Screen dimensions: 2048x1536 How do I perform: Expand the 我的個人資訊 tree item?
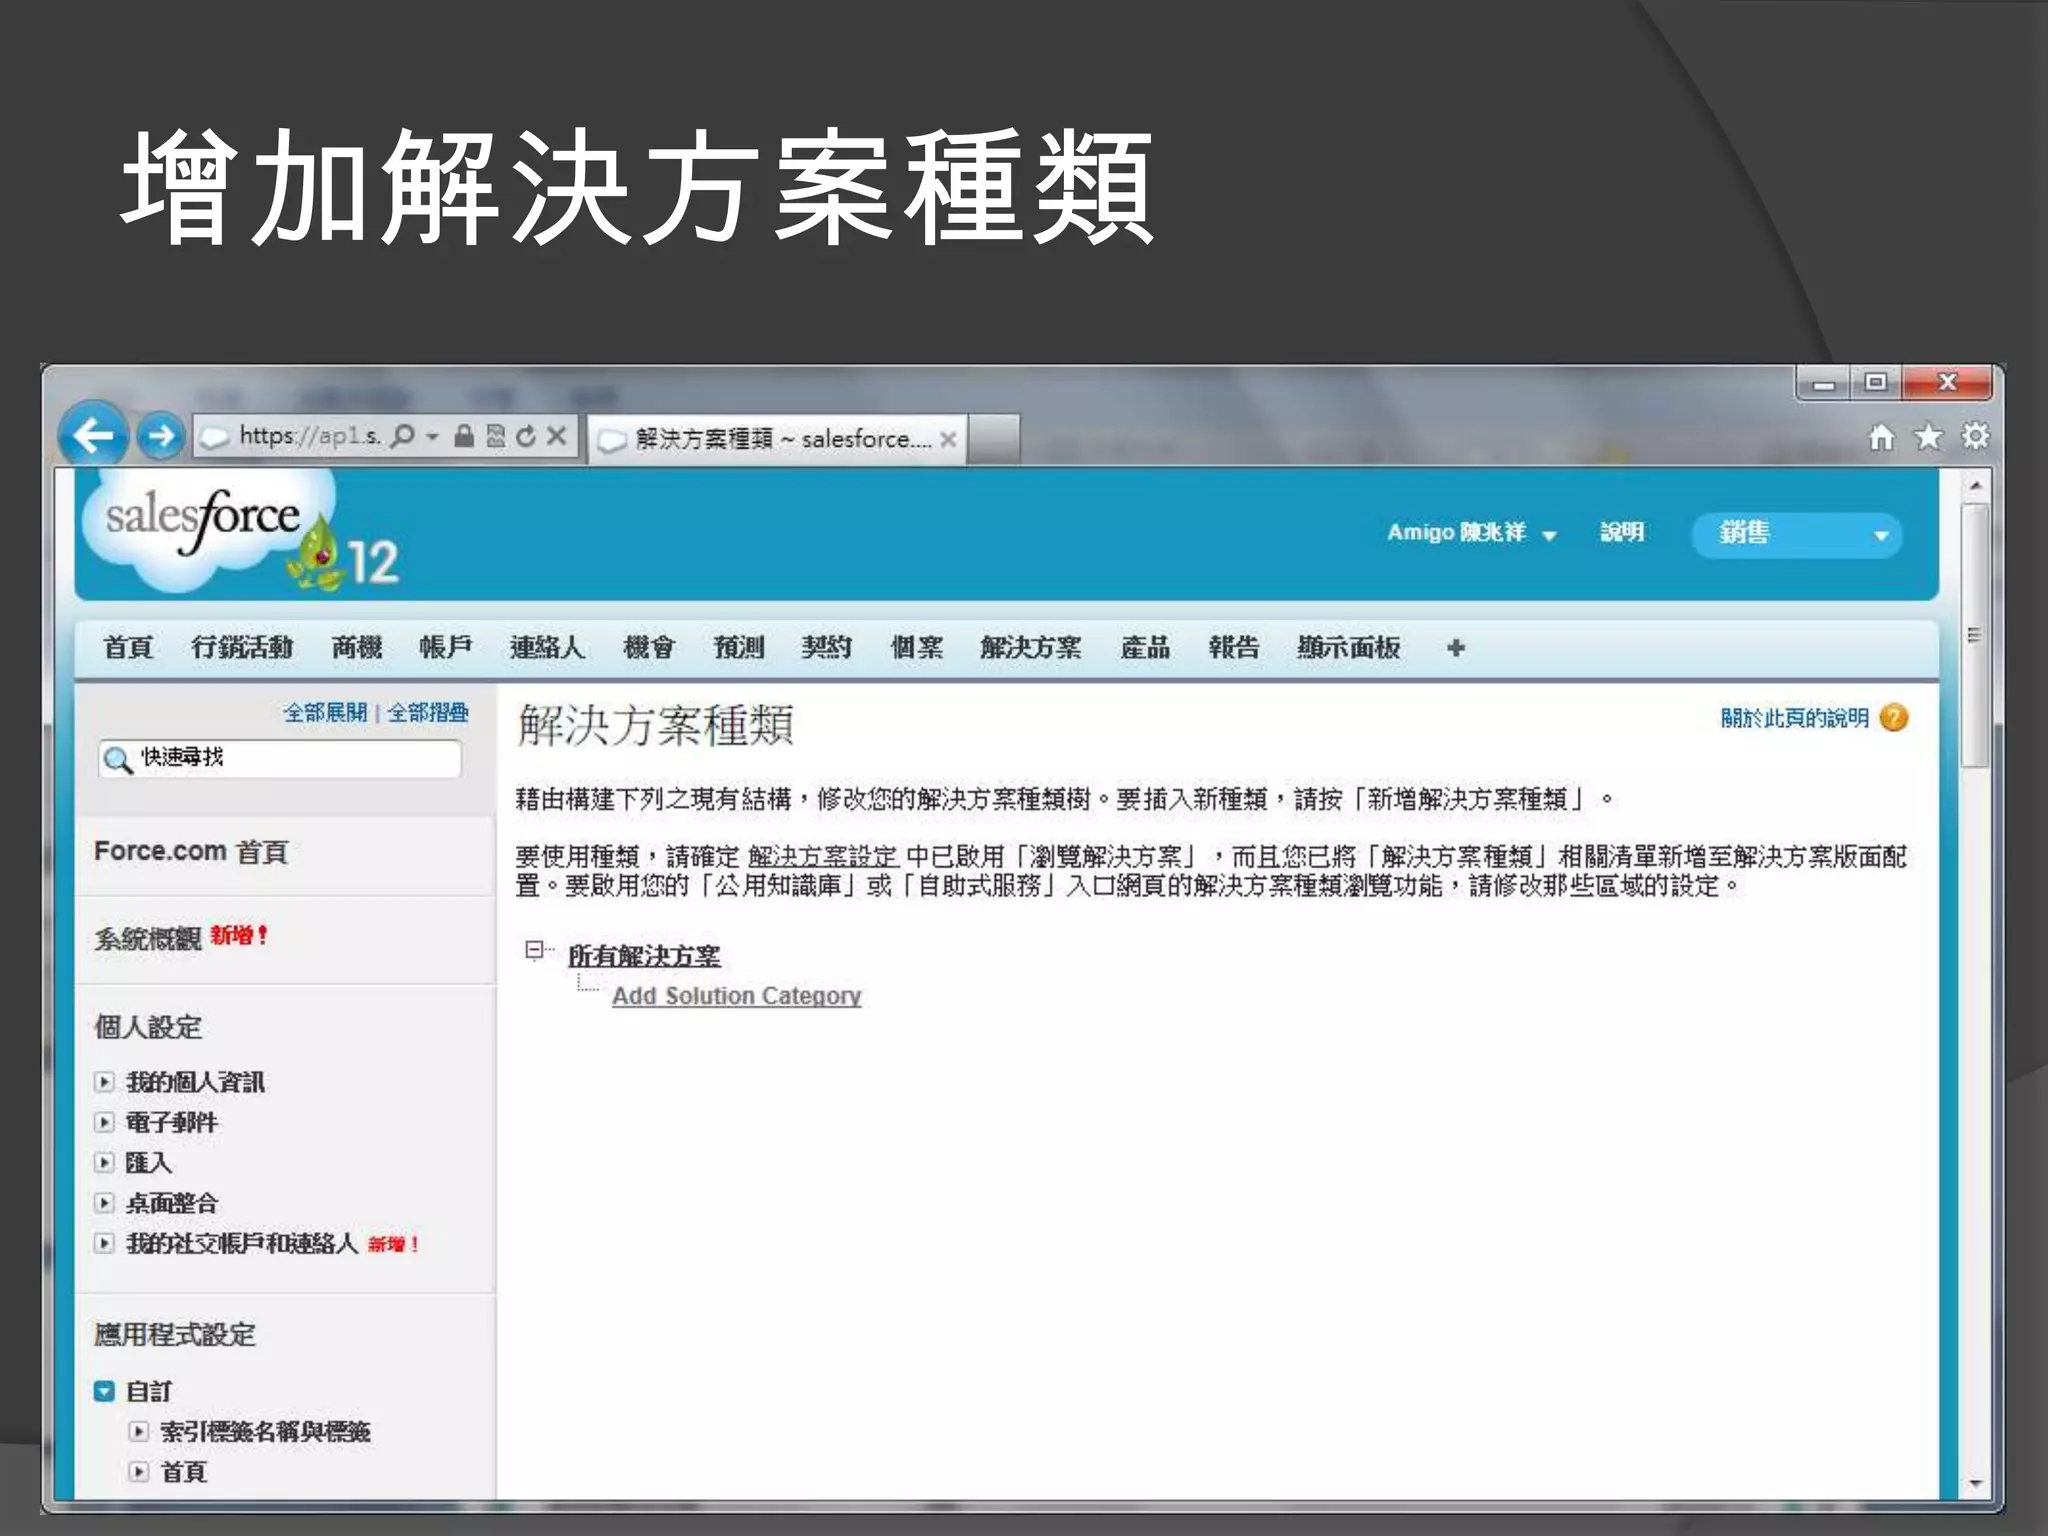[104, 1082]
